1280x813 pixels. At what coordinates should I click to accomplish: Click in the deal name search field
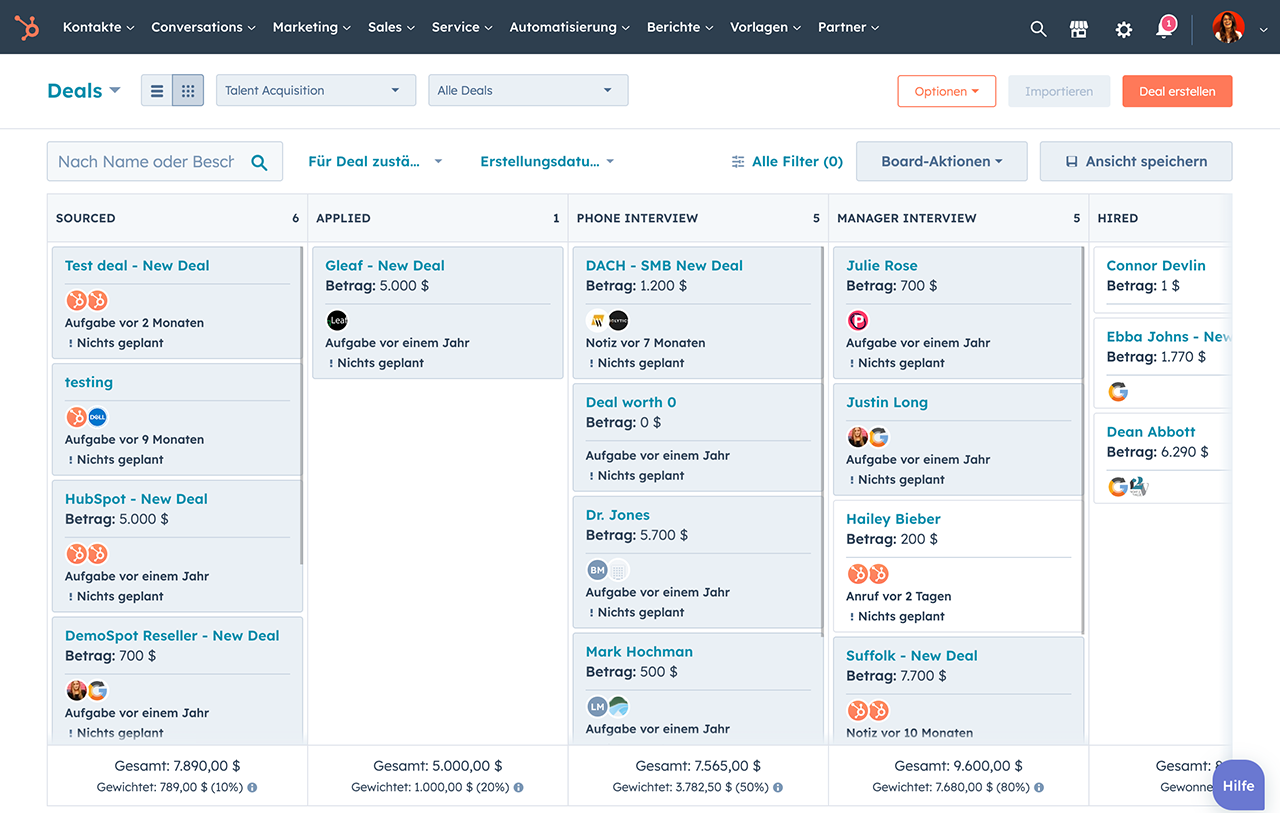click(x=146, y=162)
